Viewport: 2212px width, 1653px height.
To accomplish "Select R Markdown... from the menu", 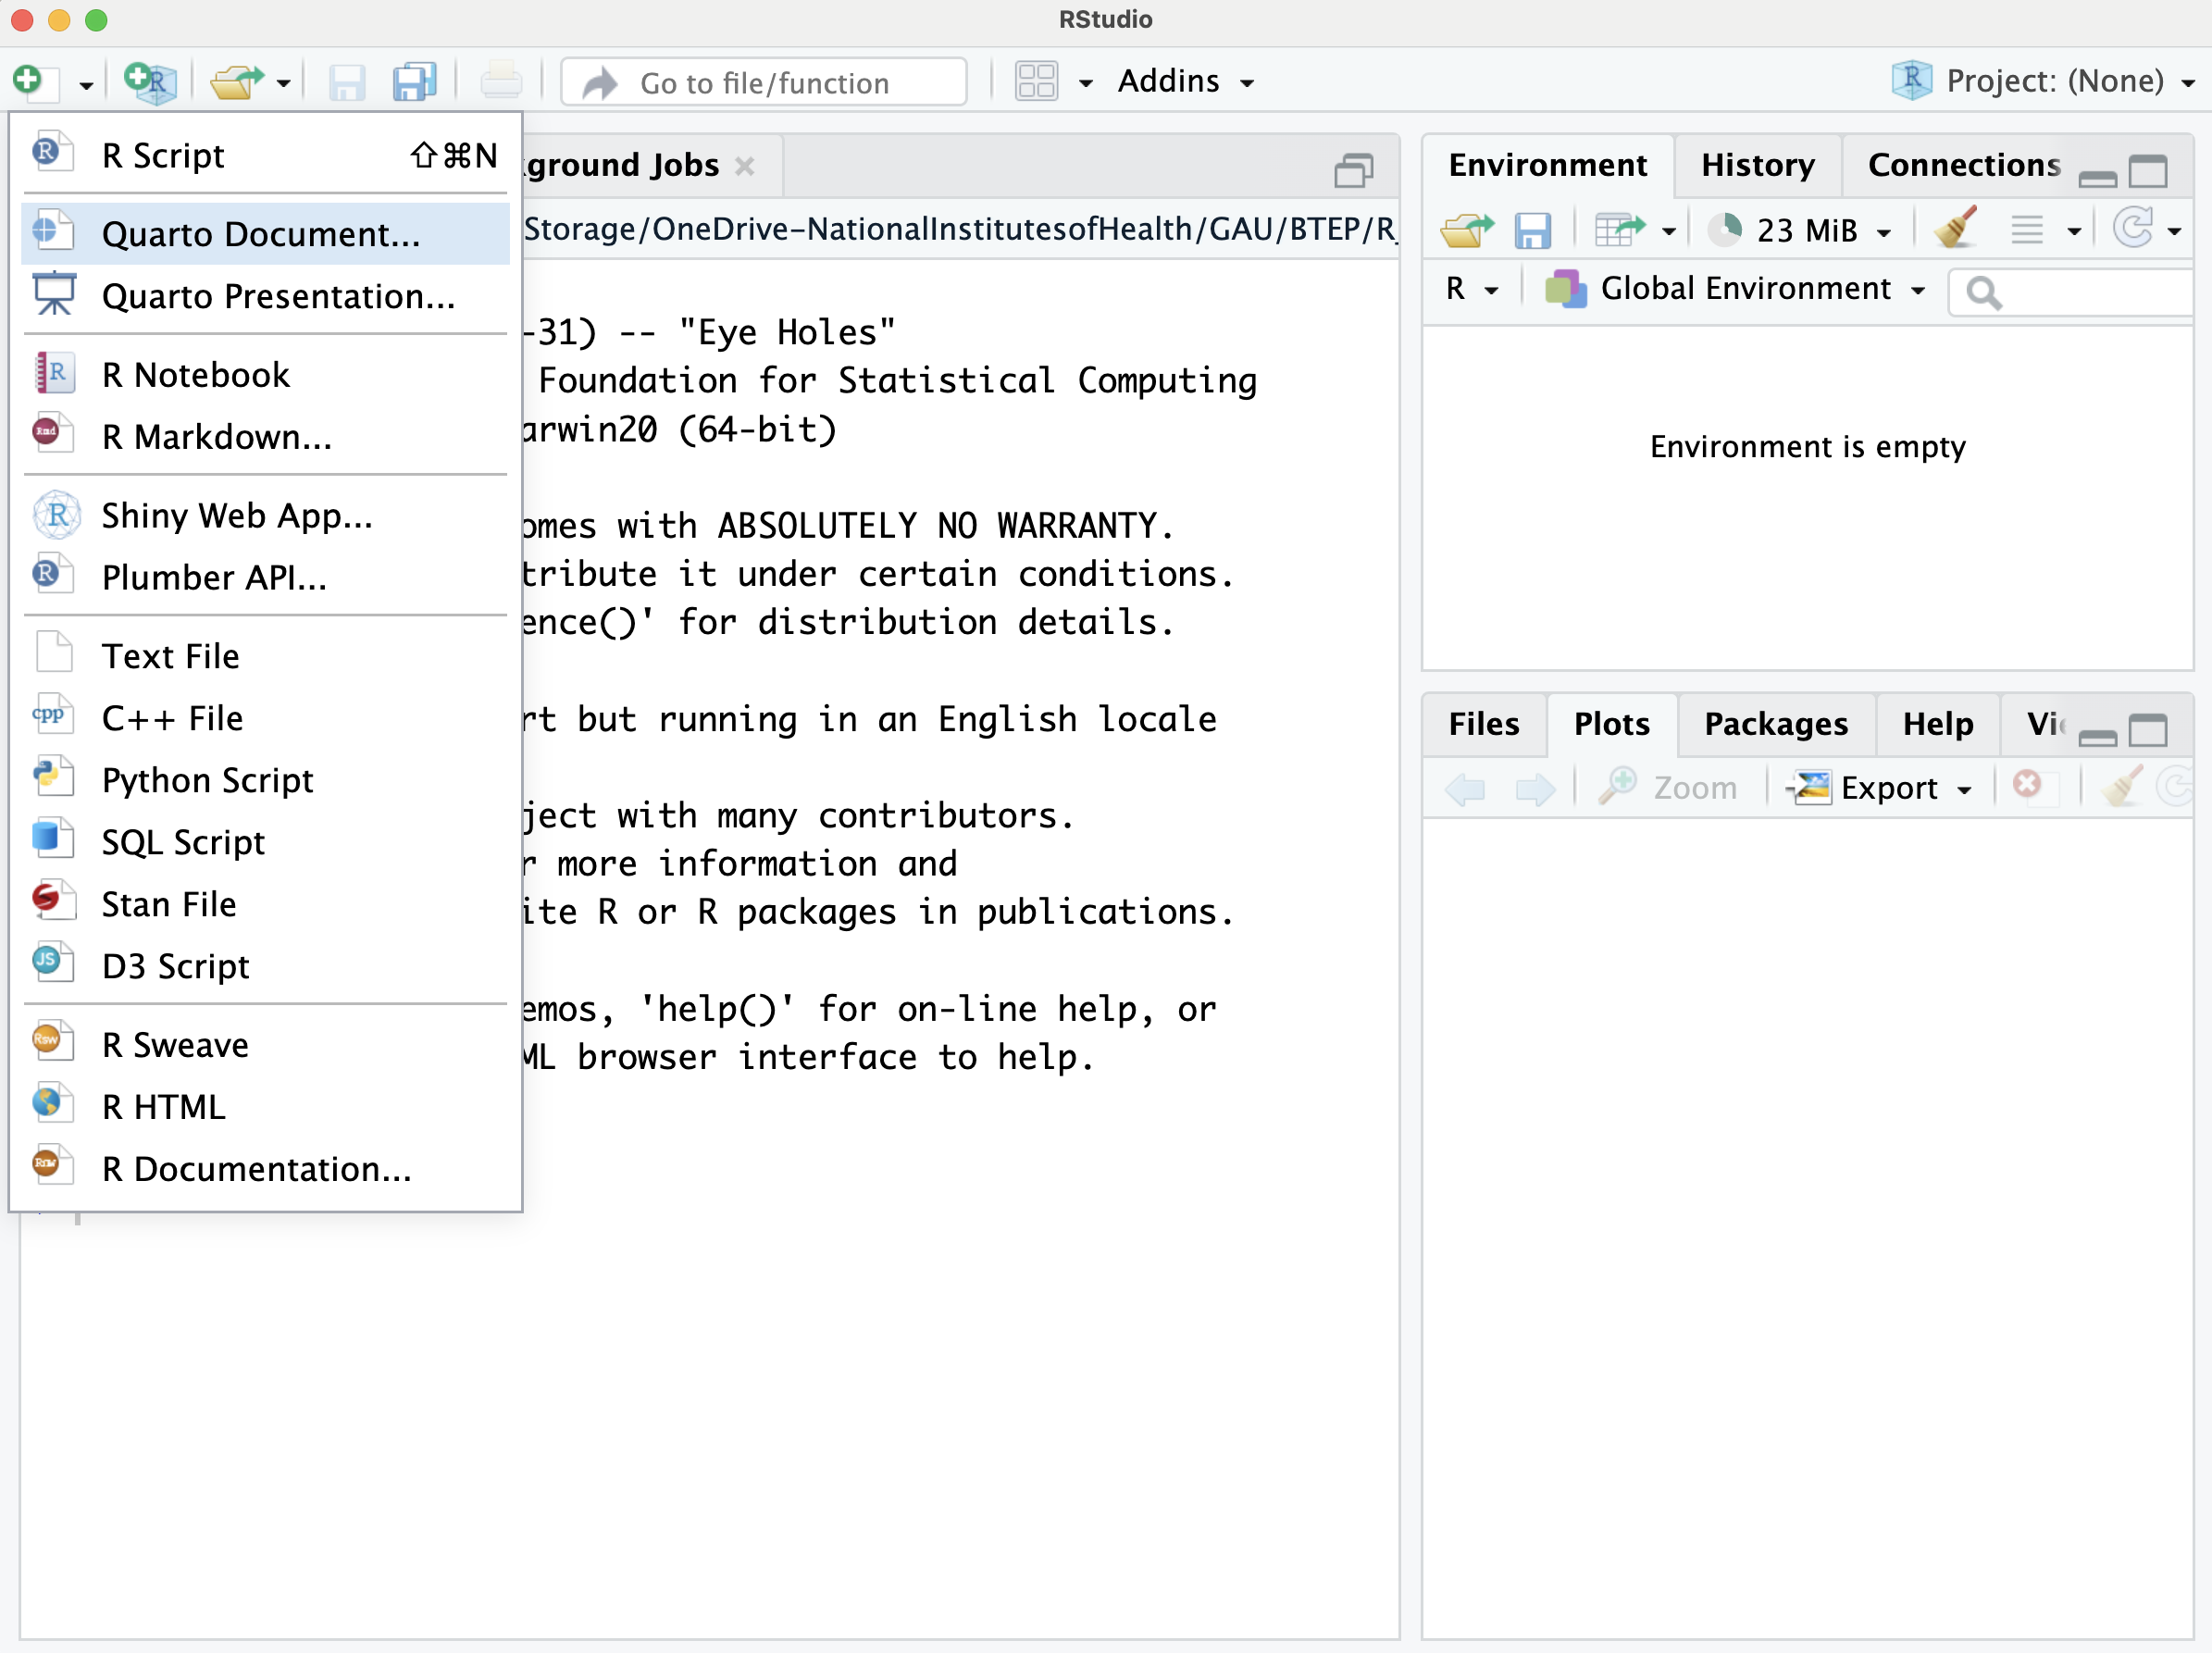I will point(216,437).
